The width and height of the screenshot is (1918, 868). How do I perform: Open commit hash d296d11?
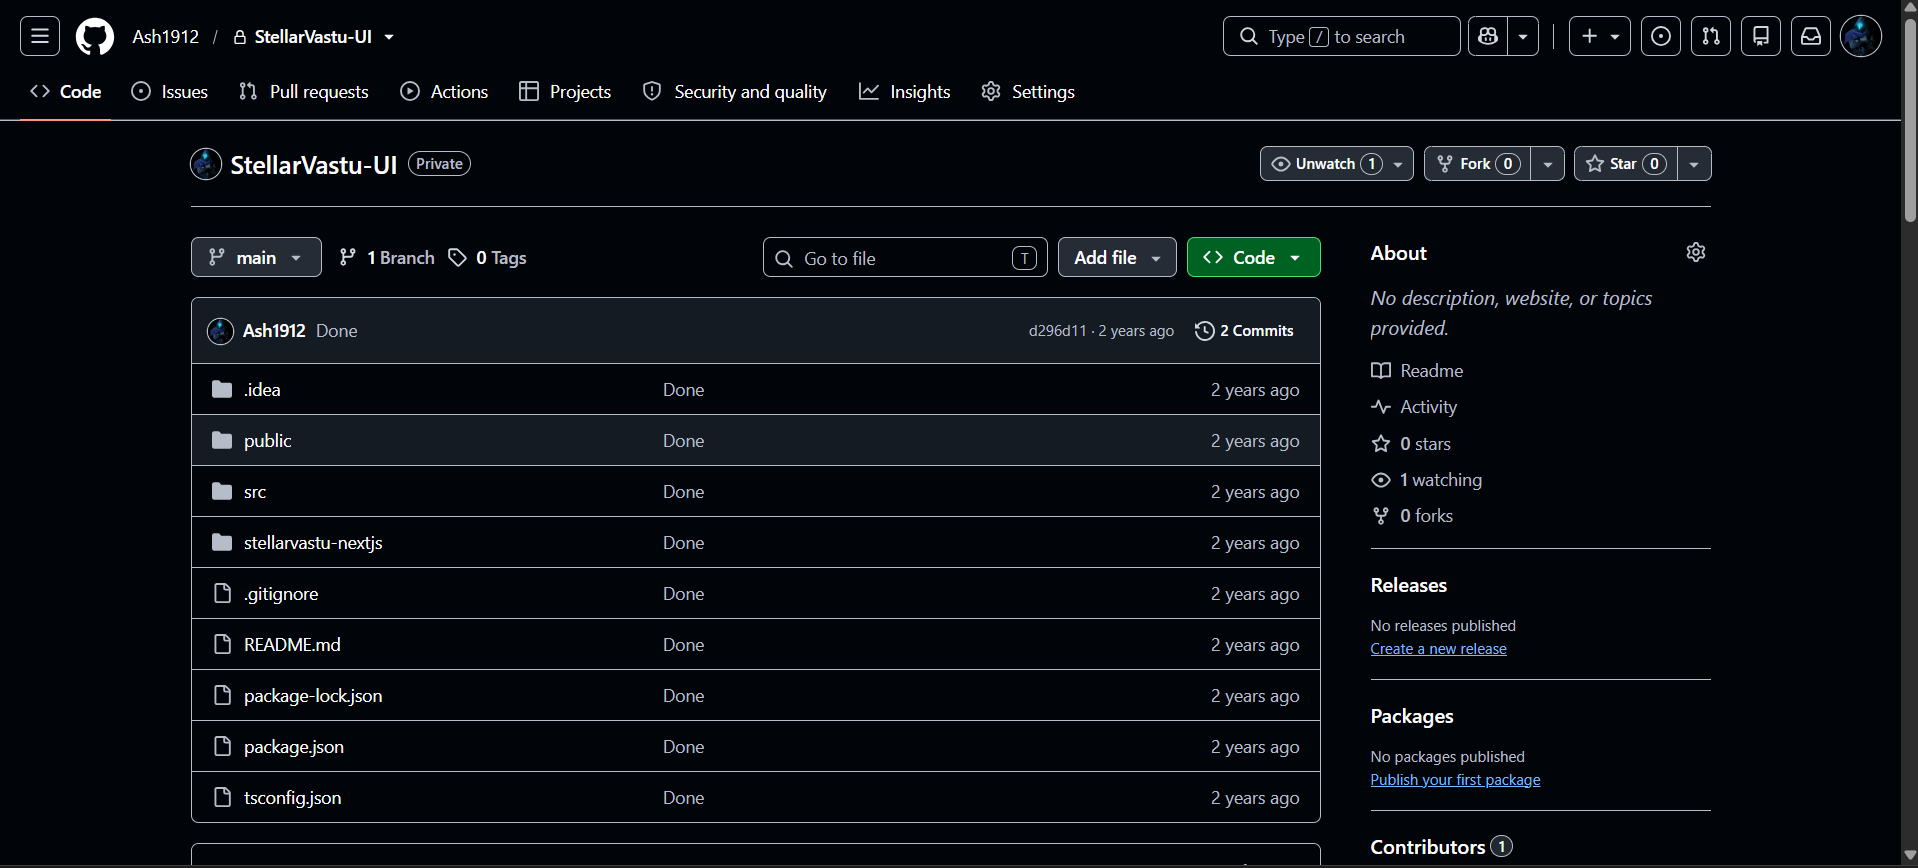(x=1057, y=331)
